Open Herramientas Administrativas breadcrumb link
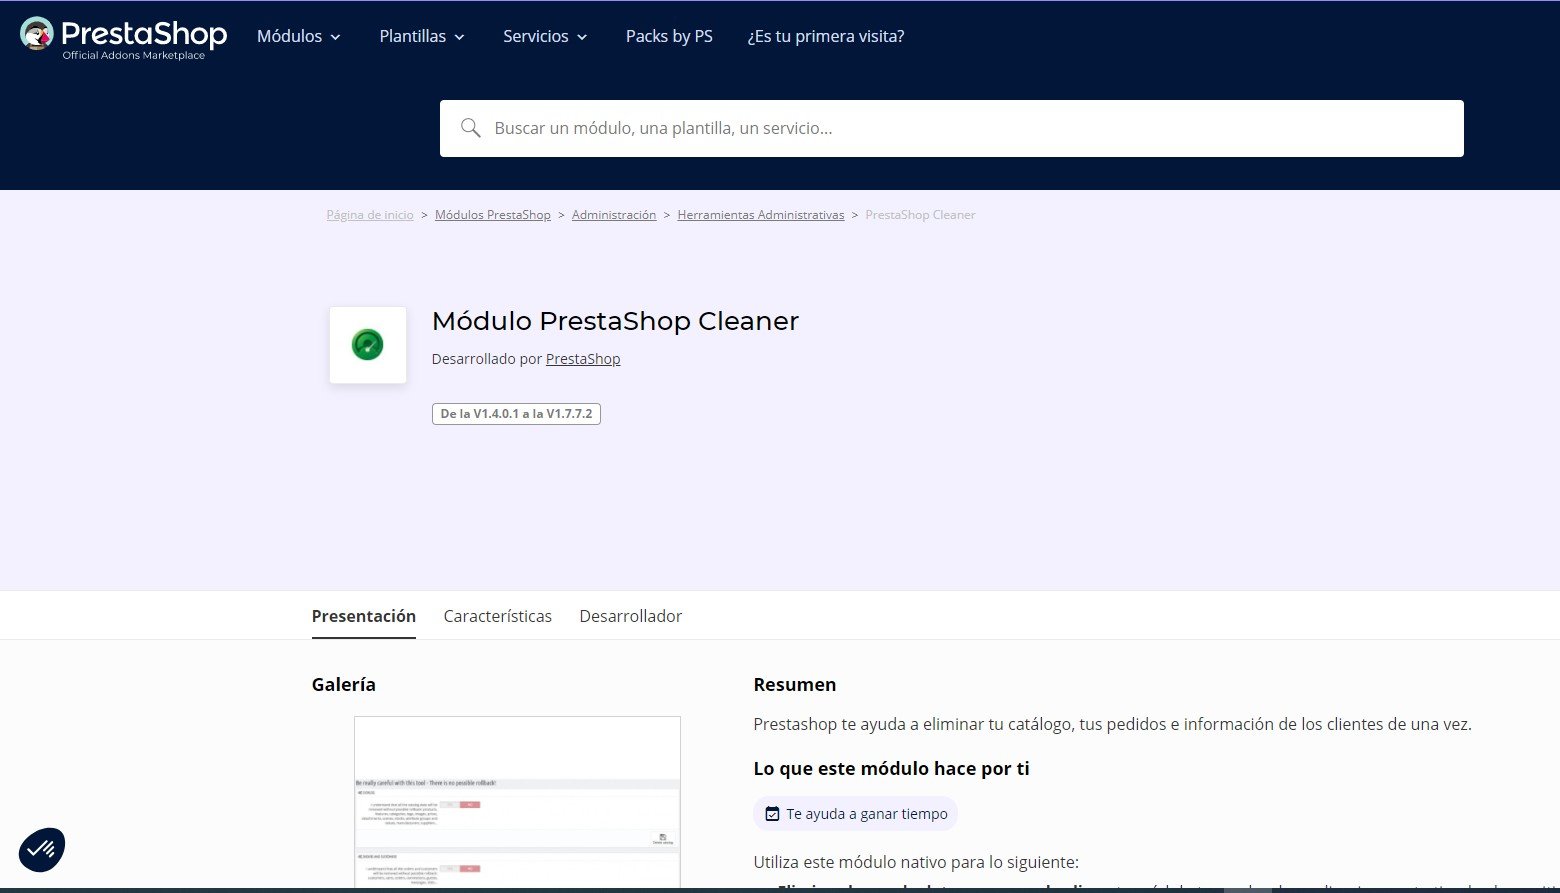This screenshot has width=1560, height=893. pos(761,215)
